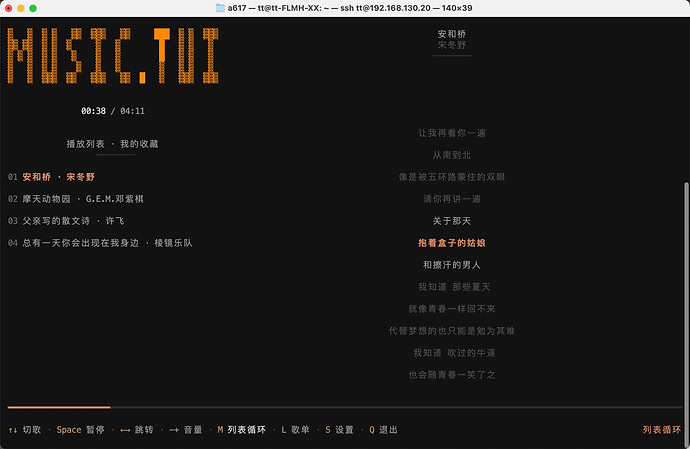The image size is (690, 449).
Task: Click the folder icon in the title bar
Action: tap(220, 8)
